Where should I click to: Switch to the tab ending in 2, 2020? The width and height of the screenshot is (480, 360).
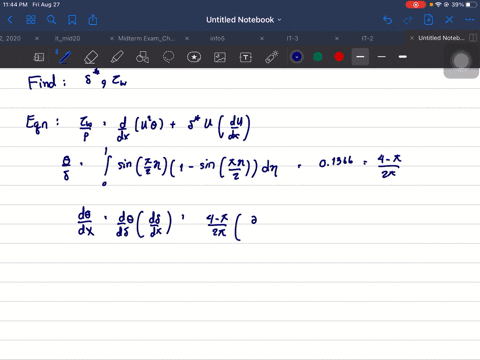[x=11, y=38]
